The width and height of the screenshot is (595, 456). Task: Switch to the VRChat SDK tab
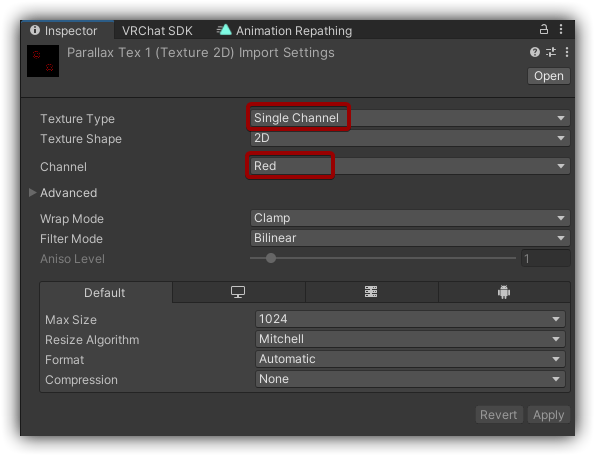157,30
